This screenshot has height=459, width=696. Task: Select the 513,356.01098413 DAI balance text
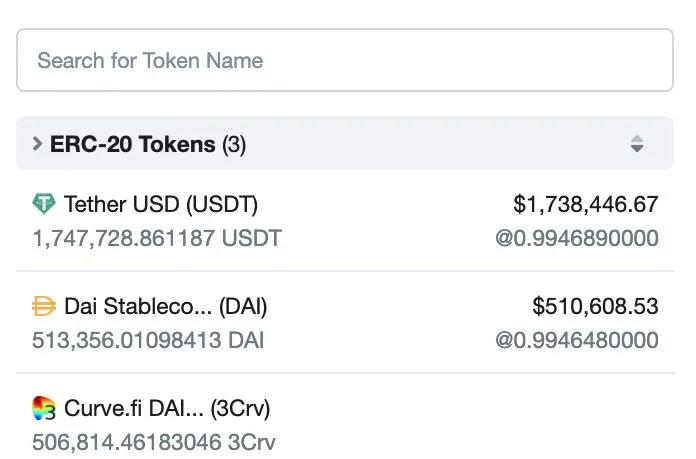coord(148,340)
